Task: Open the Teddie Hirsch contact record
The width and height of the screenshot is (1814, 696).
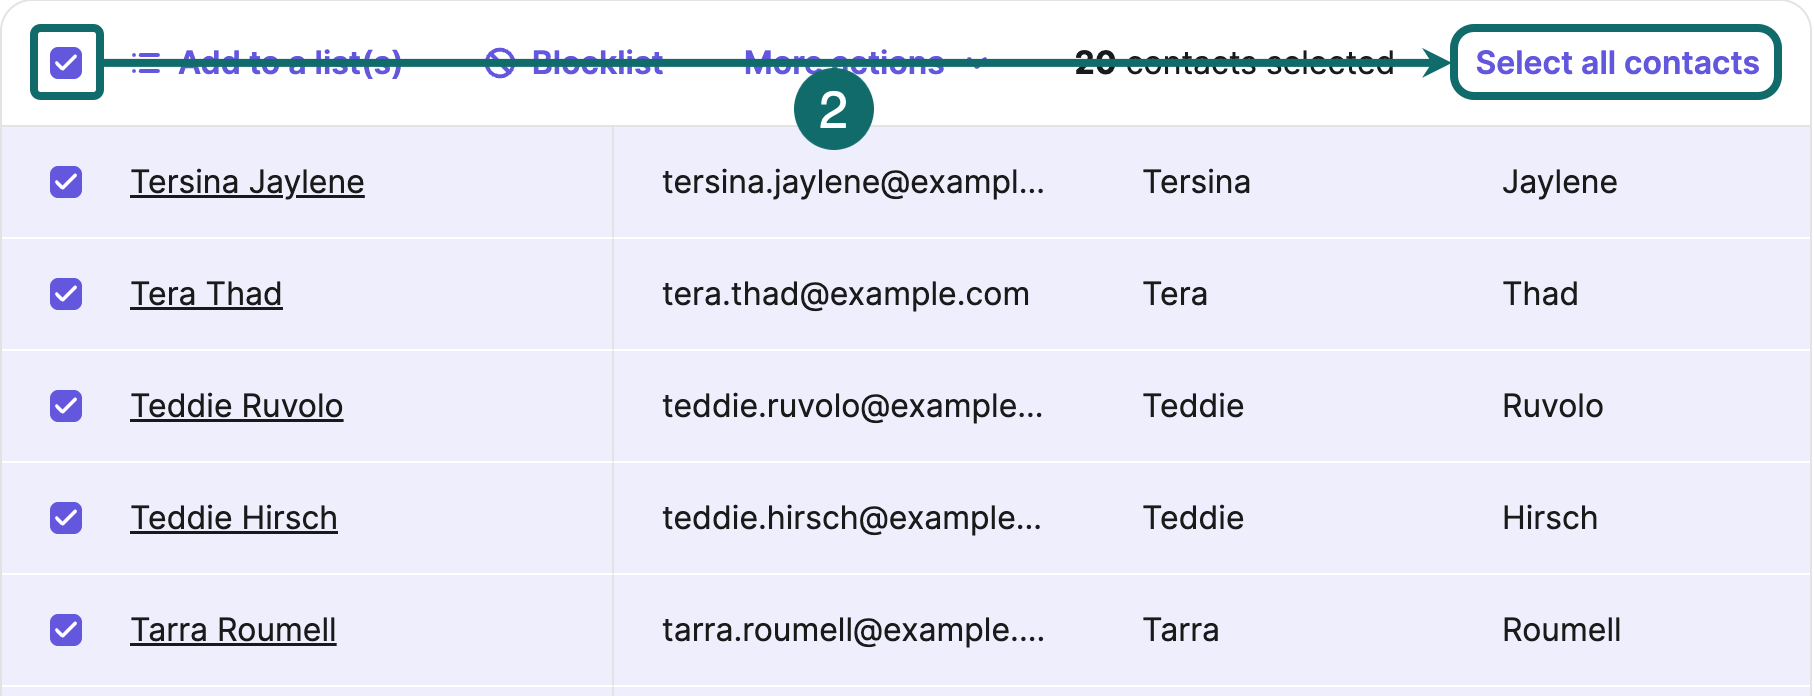Action: click(x=234, y=518)
